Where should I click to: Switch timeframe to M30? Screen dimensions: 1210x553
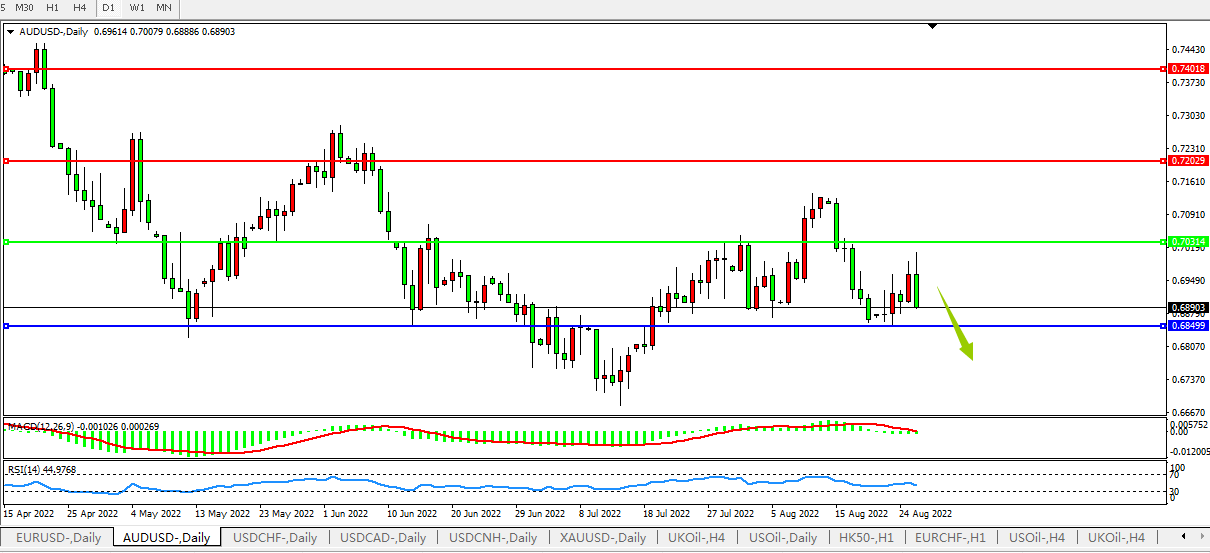[x=23, y=8]
